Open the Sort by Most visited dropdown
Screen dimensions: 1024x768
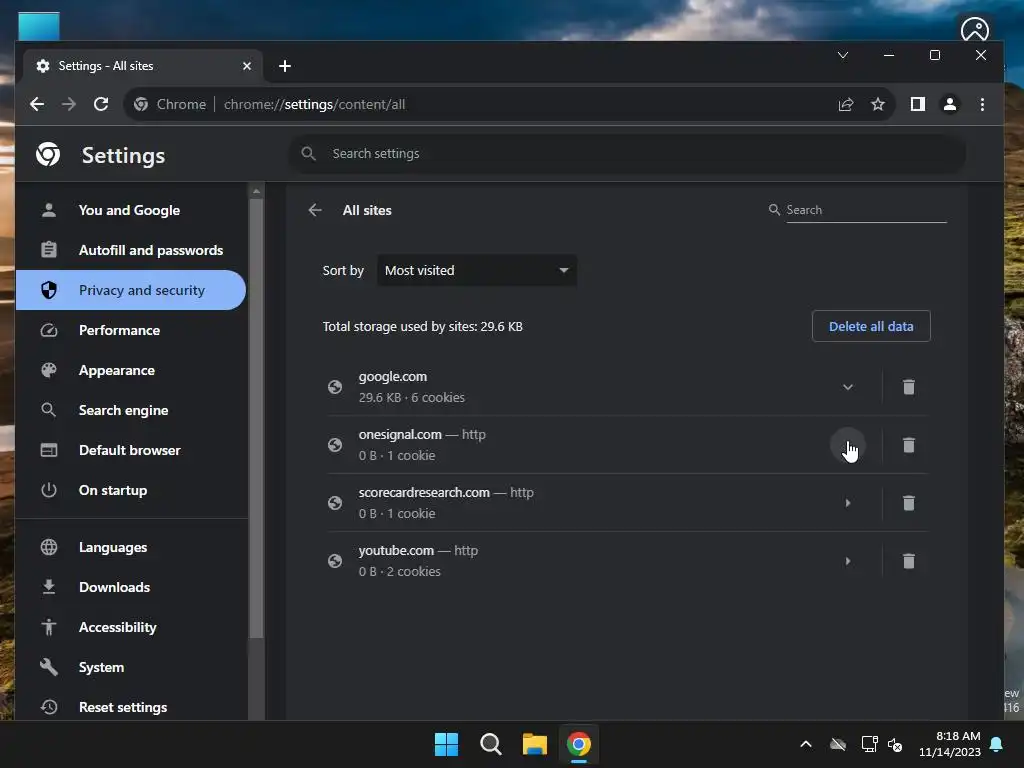click(477, 270)
